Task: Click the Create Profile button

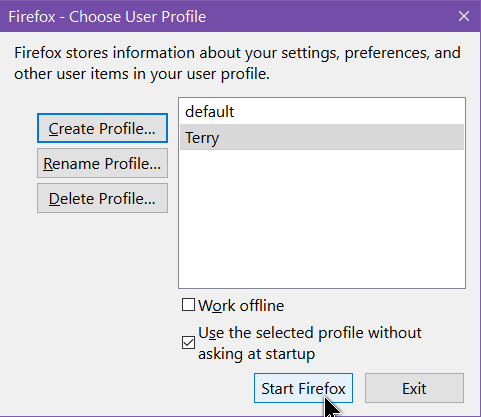Action: pyautogui.click(x=102, y=128)
